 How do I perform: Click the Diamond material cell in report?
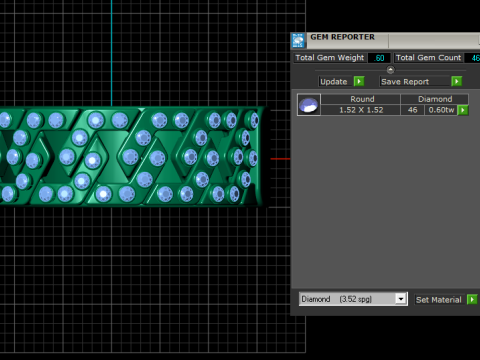point(435,99)
